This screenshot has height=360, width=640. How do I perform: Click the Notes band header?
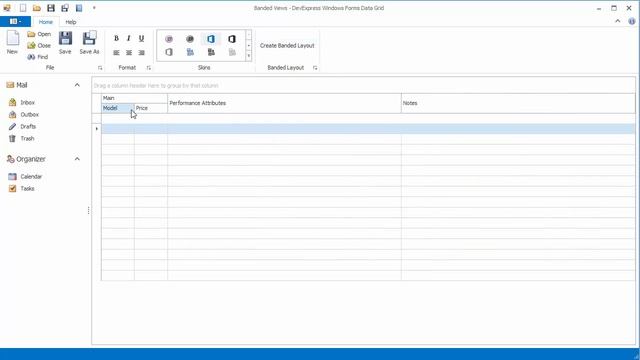[x=518, y=103]
